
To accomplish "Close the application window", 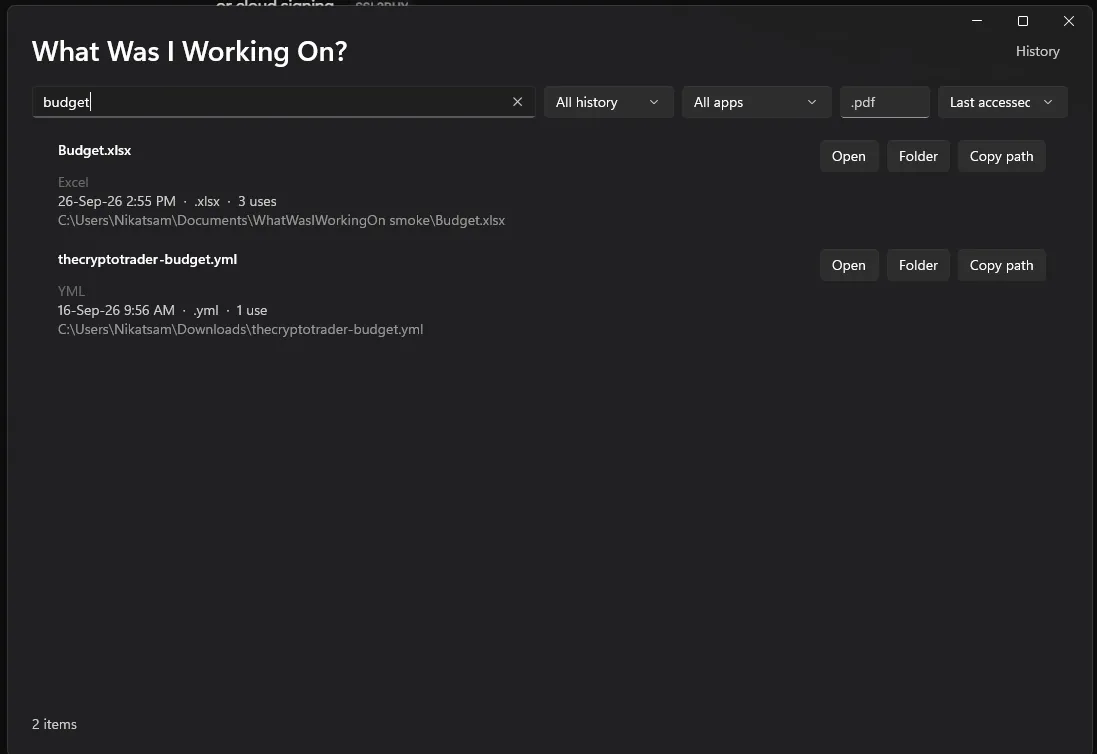I will pos(1068,21).
